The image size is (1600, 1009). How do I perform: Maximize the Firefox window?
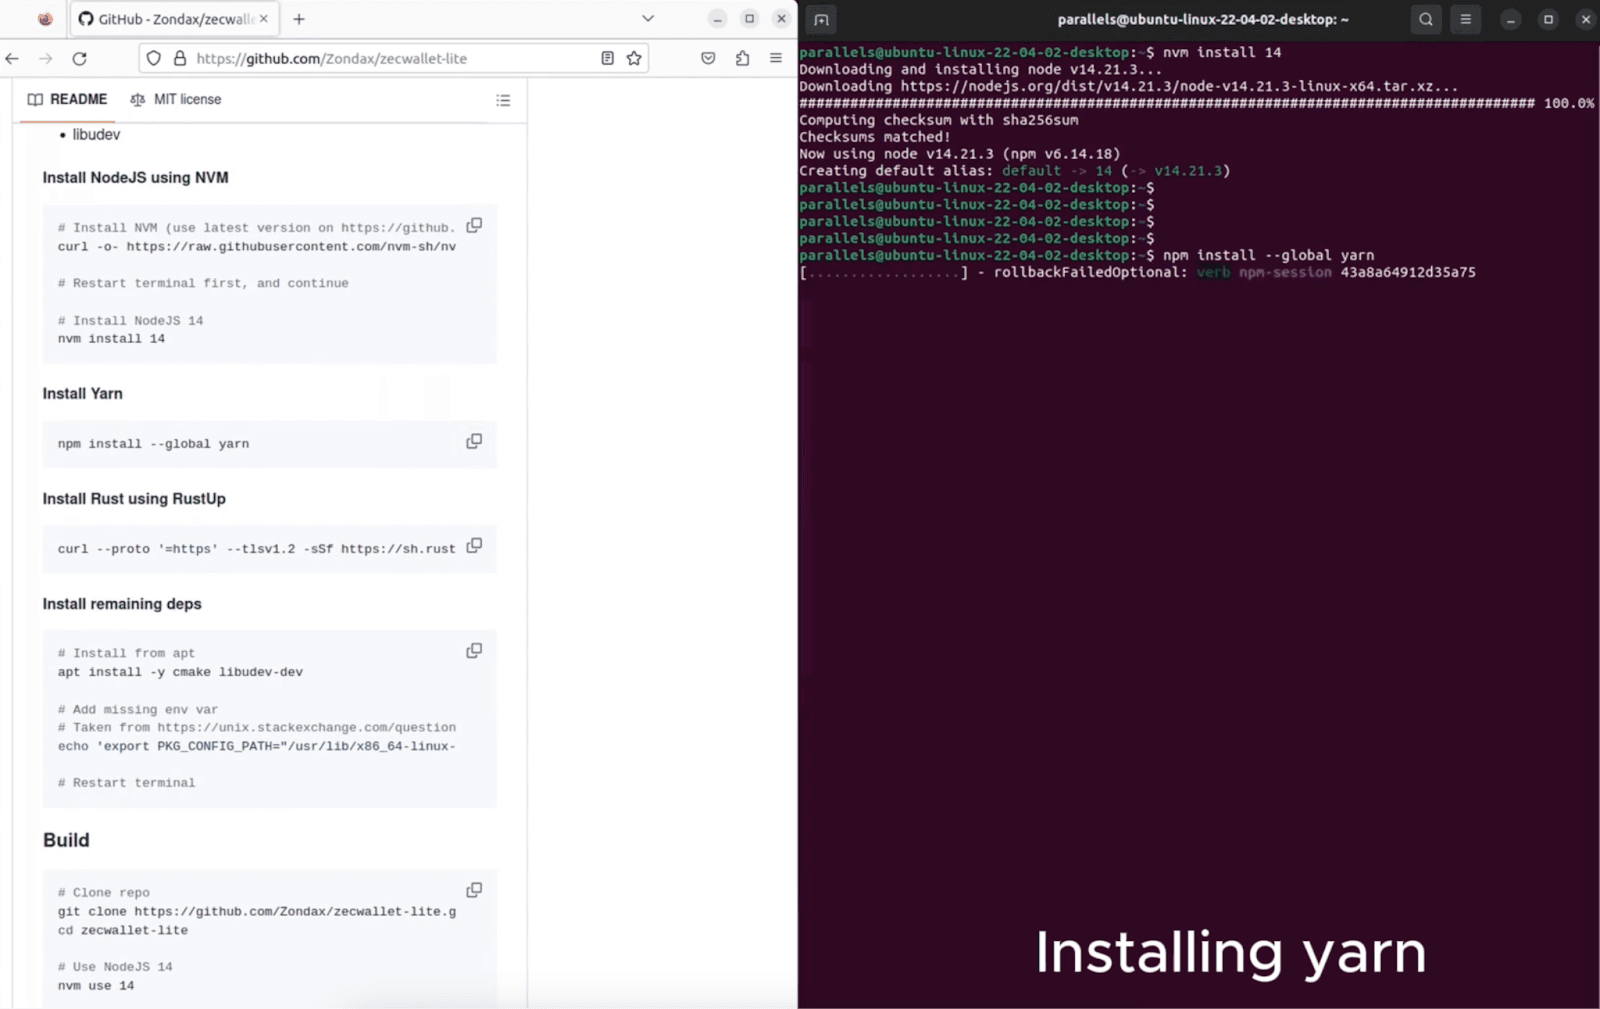pos(749,19)
